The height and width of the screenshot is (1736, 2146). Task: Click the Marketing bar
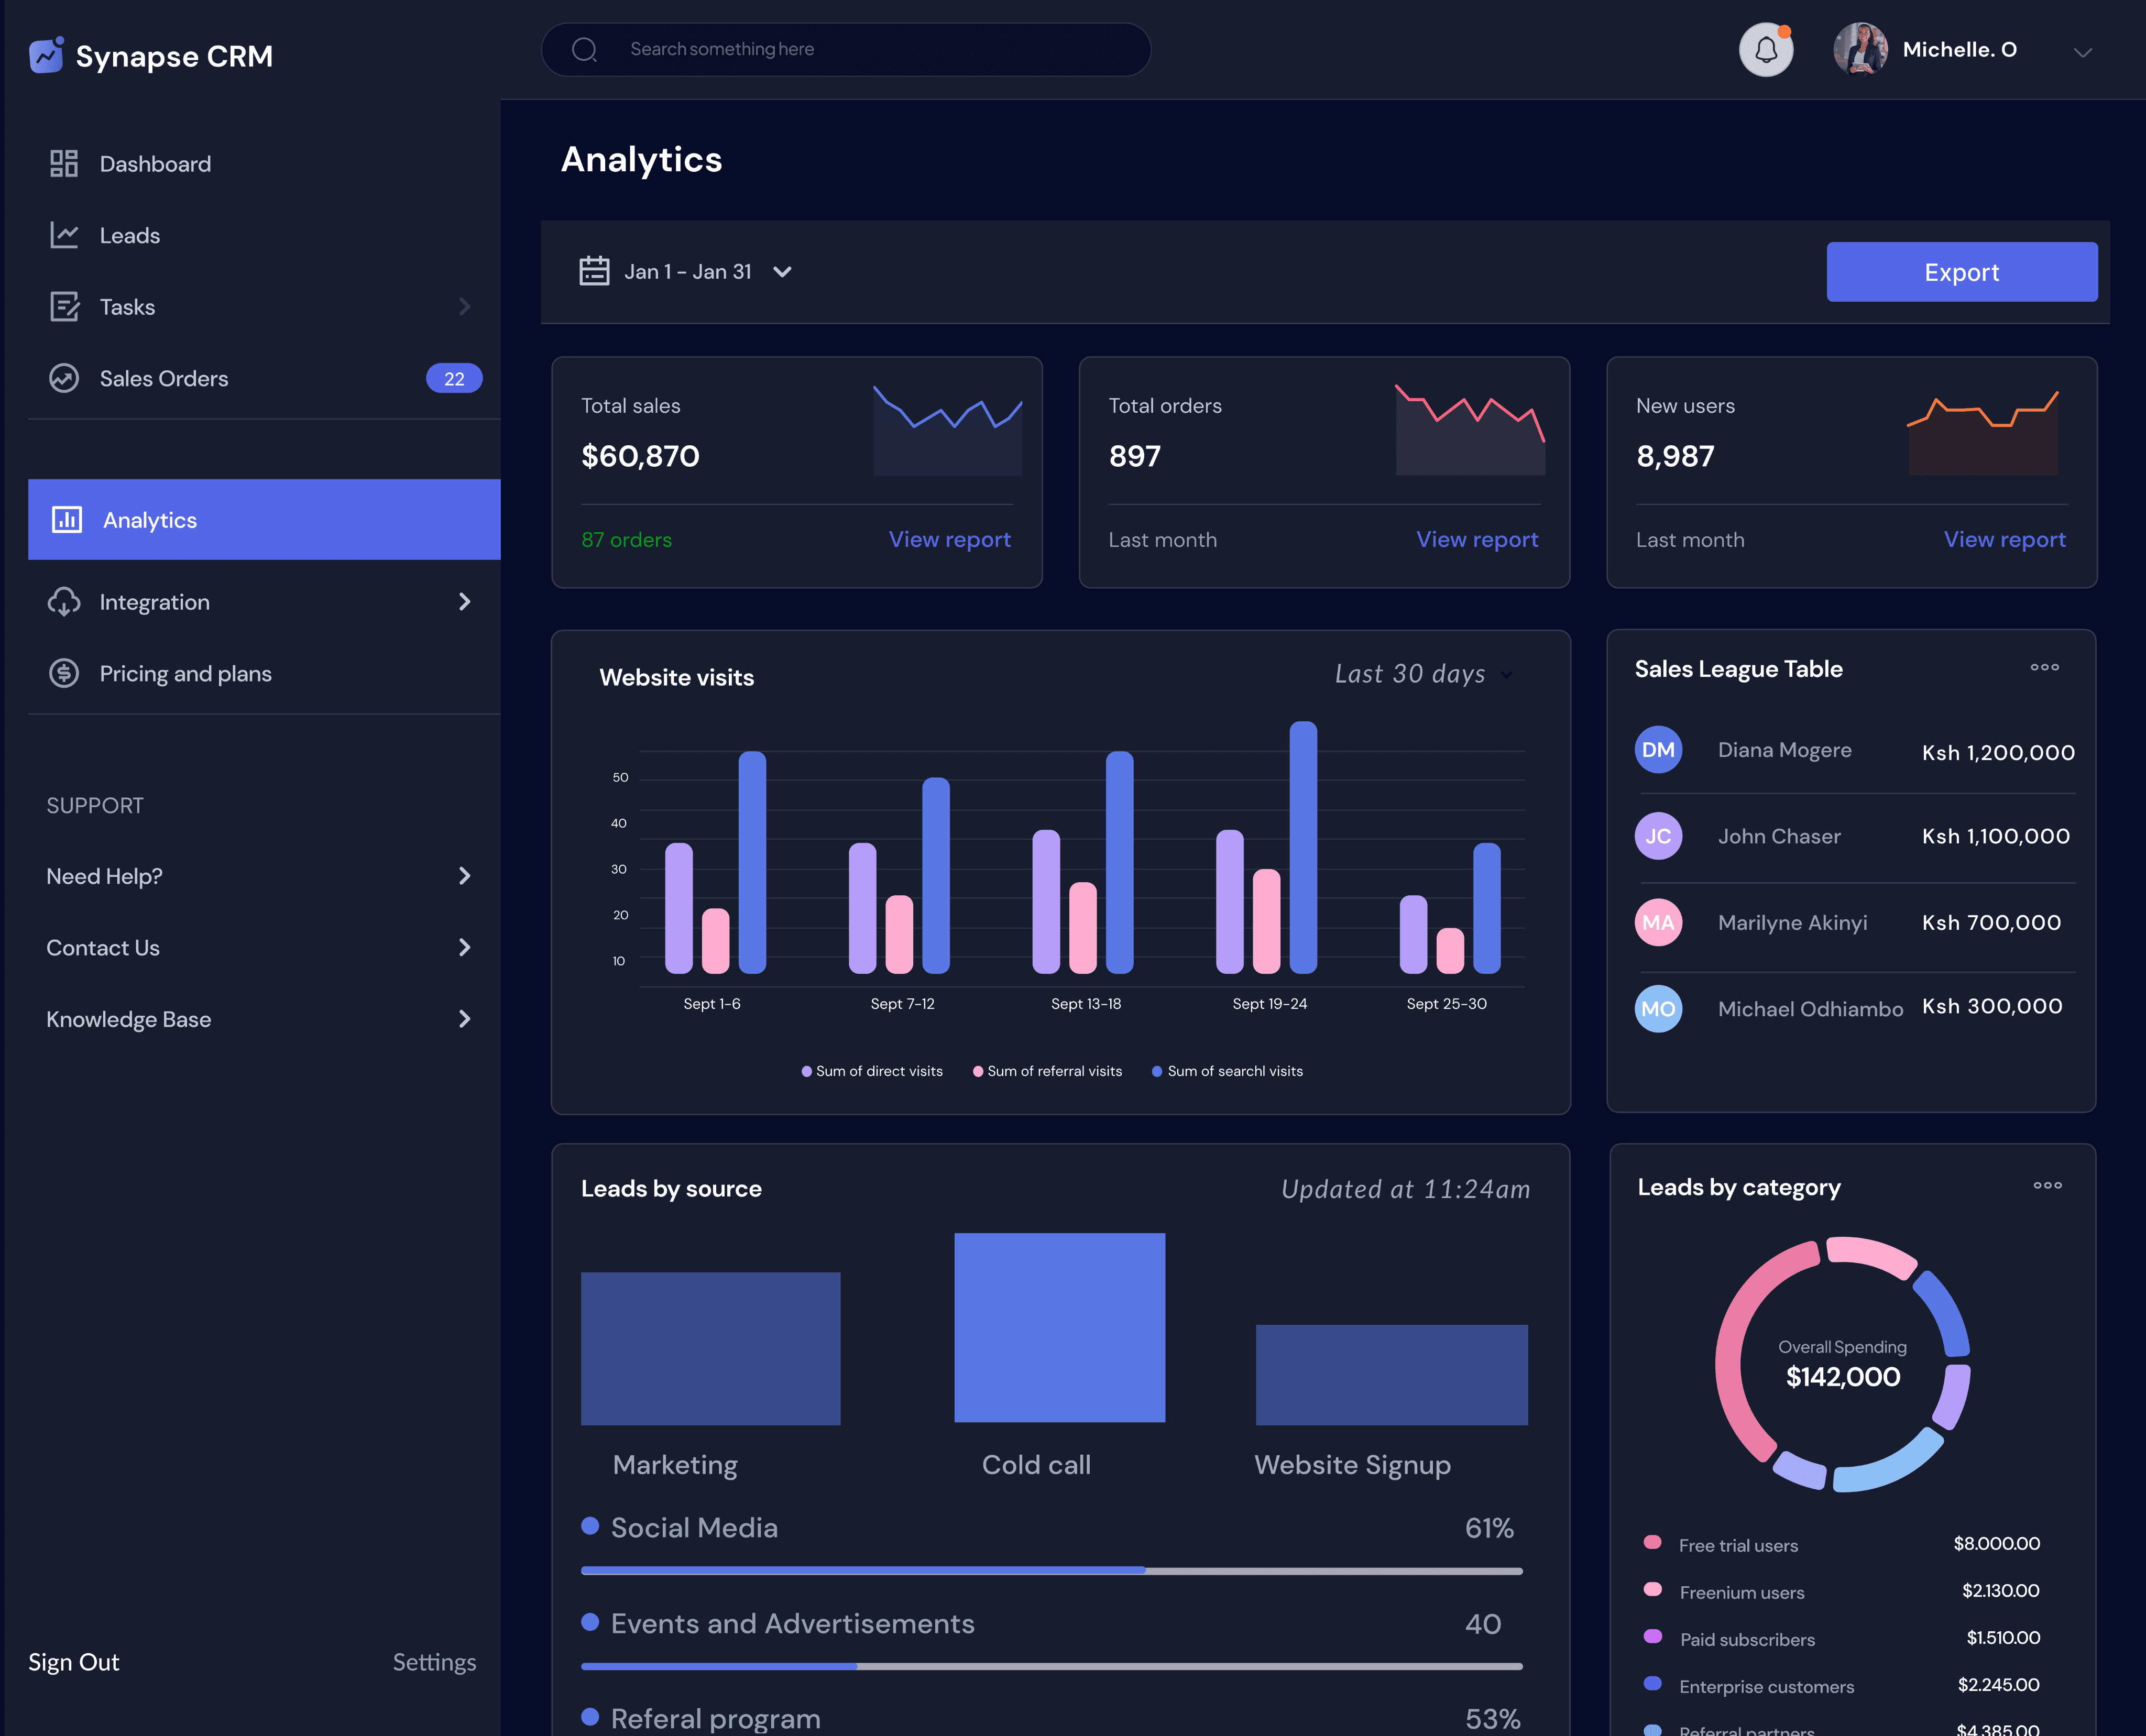point(710,1348)
